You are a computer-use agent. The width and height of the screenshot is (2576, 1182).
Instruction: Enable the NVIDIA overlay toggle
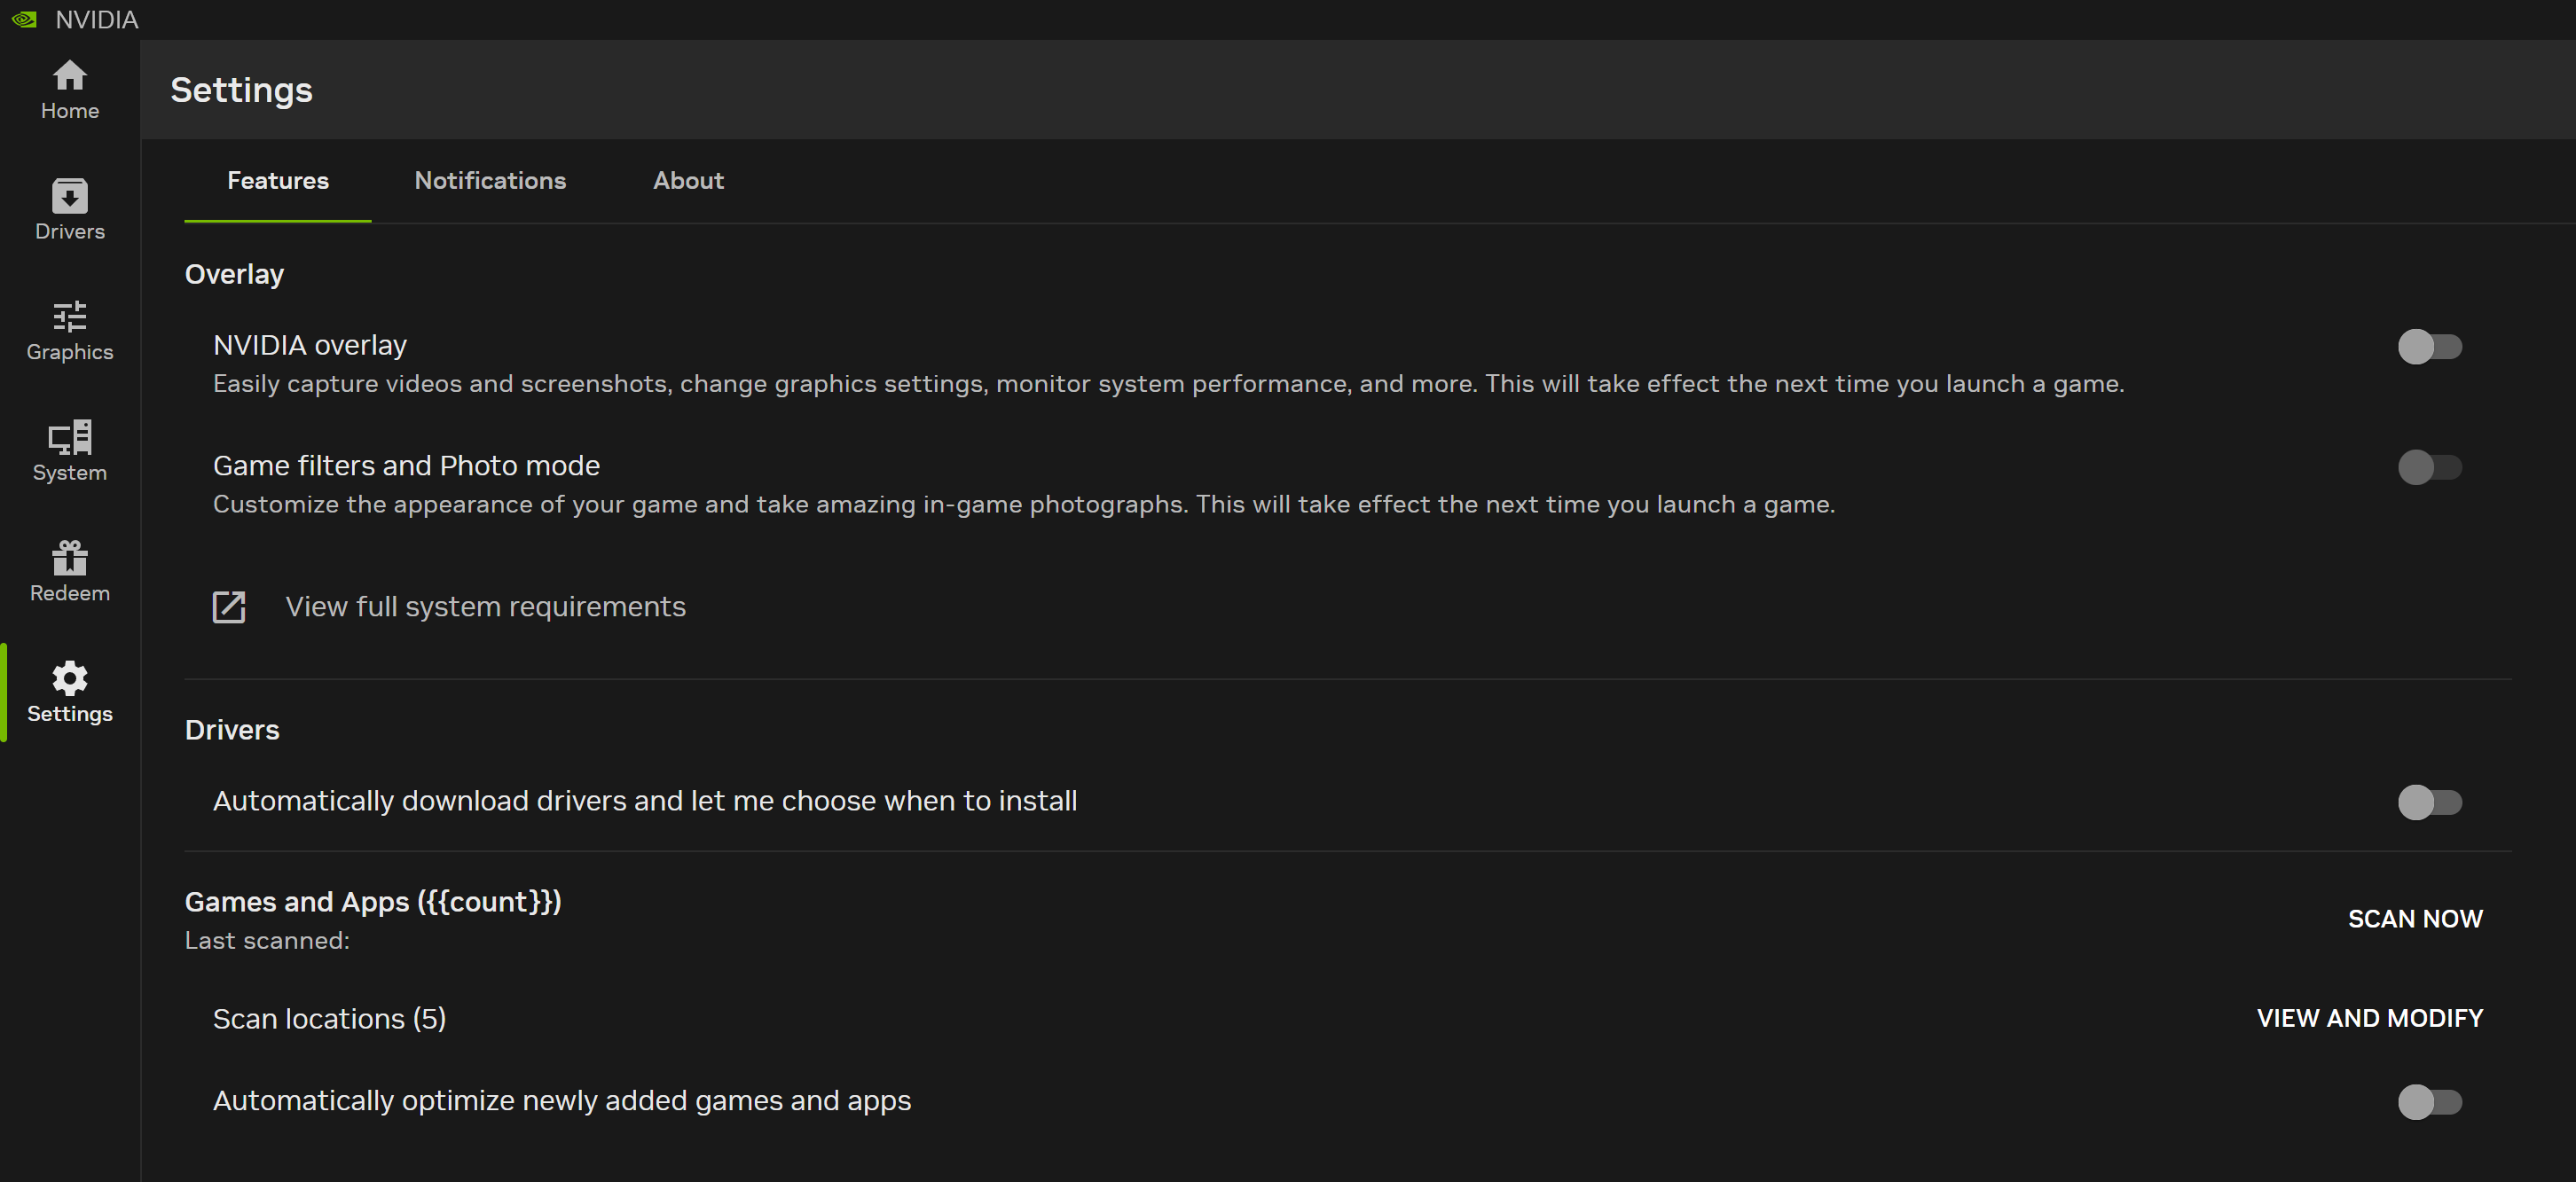[x=2429, y=347]
